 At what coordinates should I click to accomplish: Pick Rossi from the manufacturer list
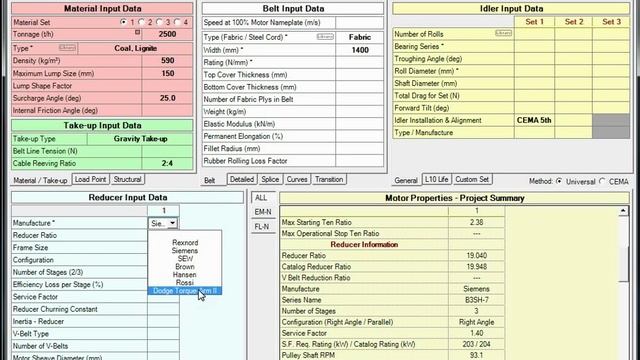tap(185, 282)
